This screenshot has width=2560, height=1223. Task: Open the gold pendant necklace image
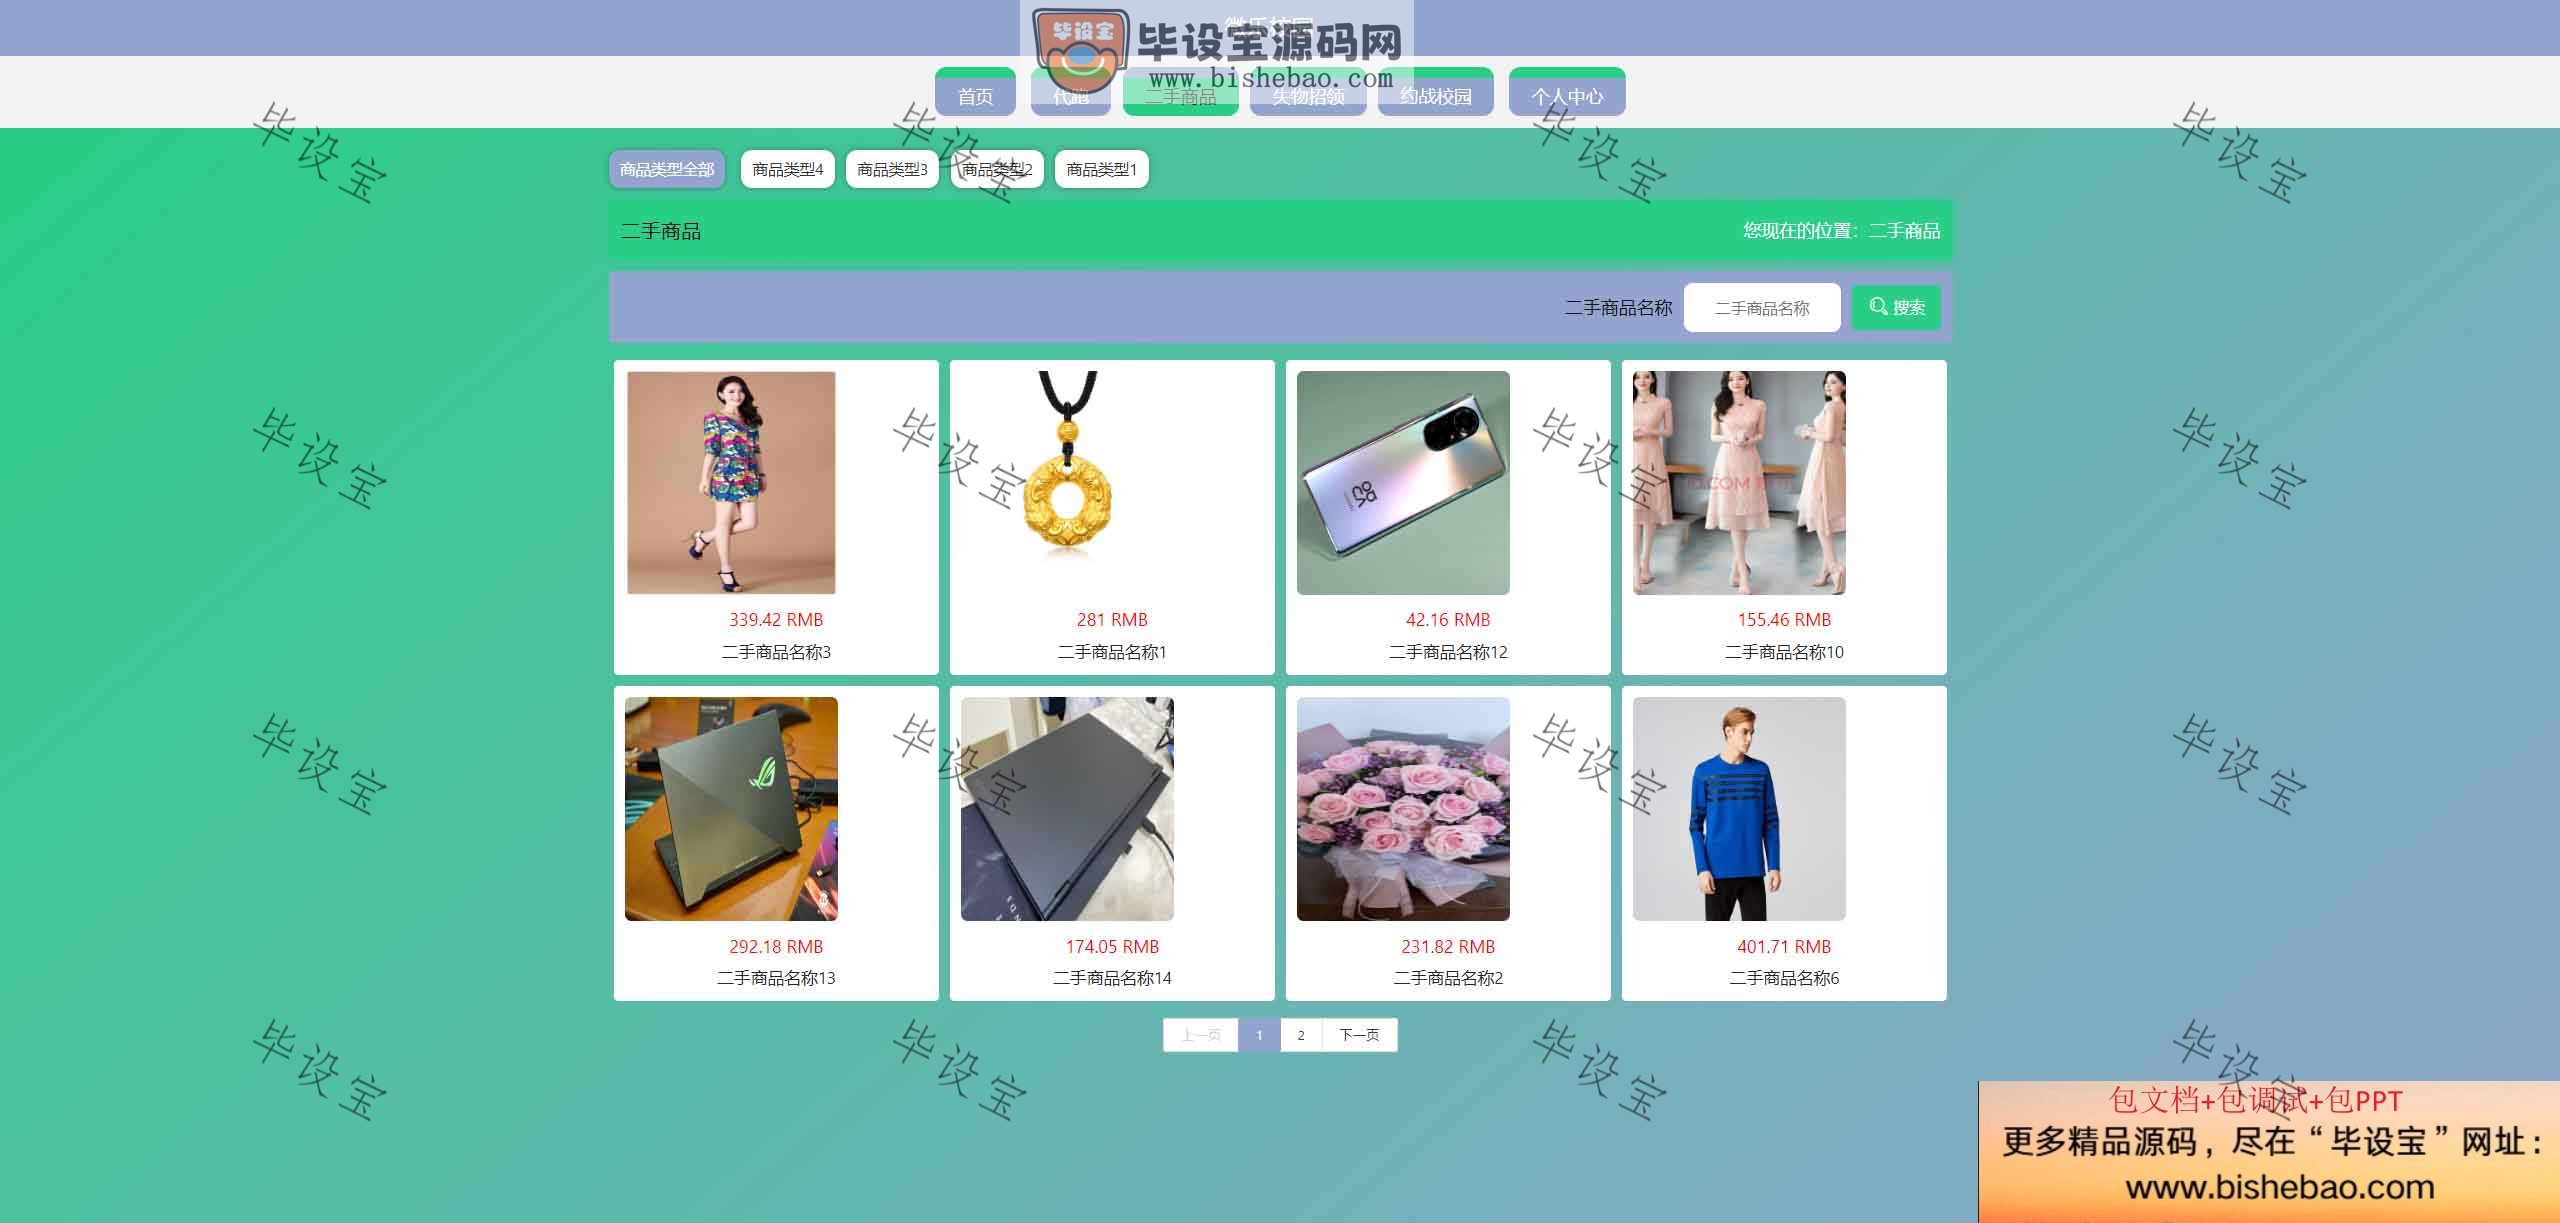click(1067, 483)
